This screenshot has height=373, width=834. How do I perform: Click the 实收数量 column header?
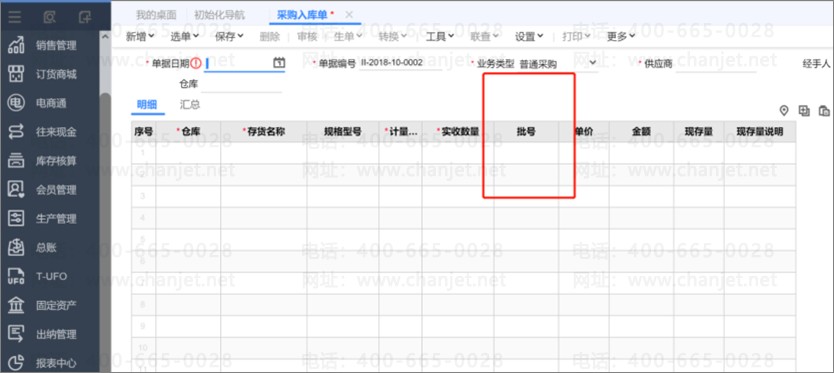click(x=458, y=131)
